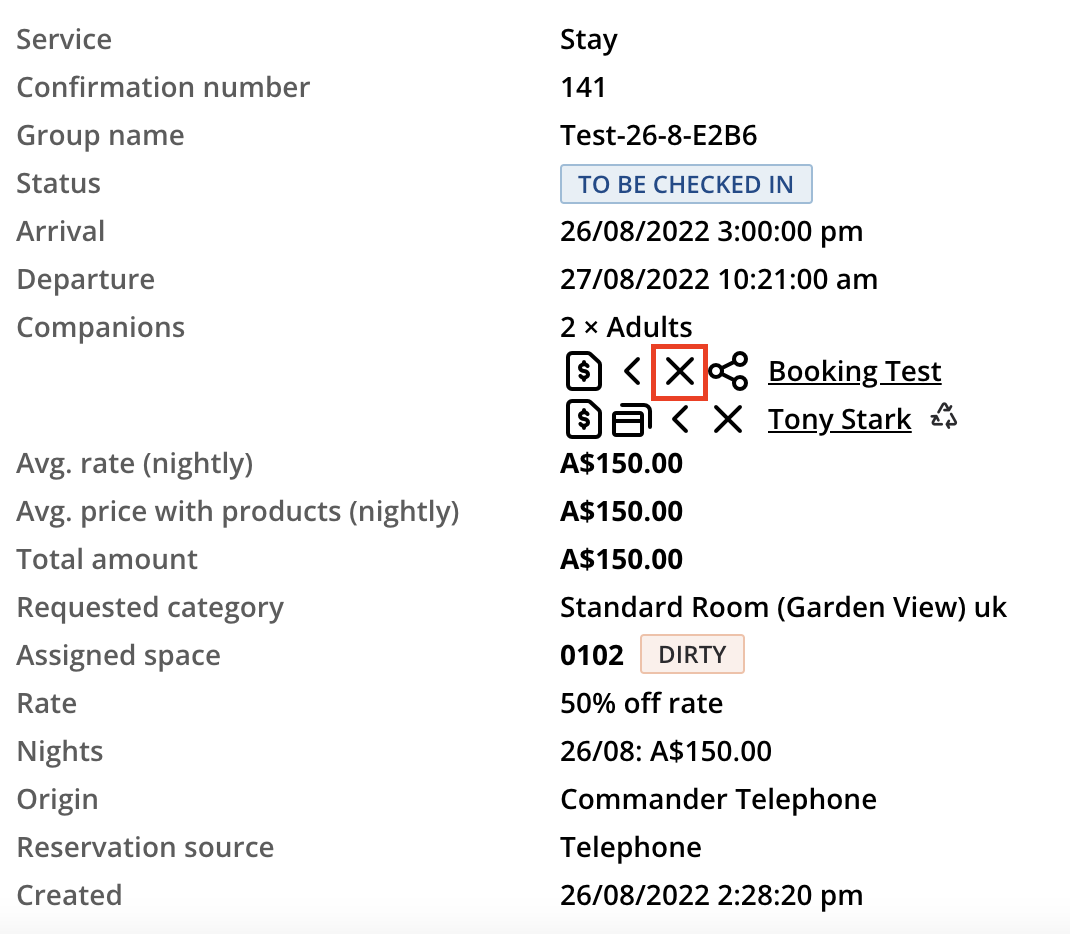Screen dimensions: 1070x934
Task: Open the Booking Test profile link
Action: pyautogui.click(x=854, y=371)
